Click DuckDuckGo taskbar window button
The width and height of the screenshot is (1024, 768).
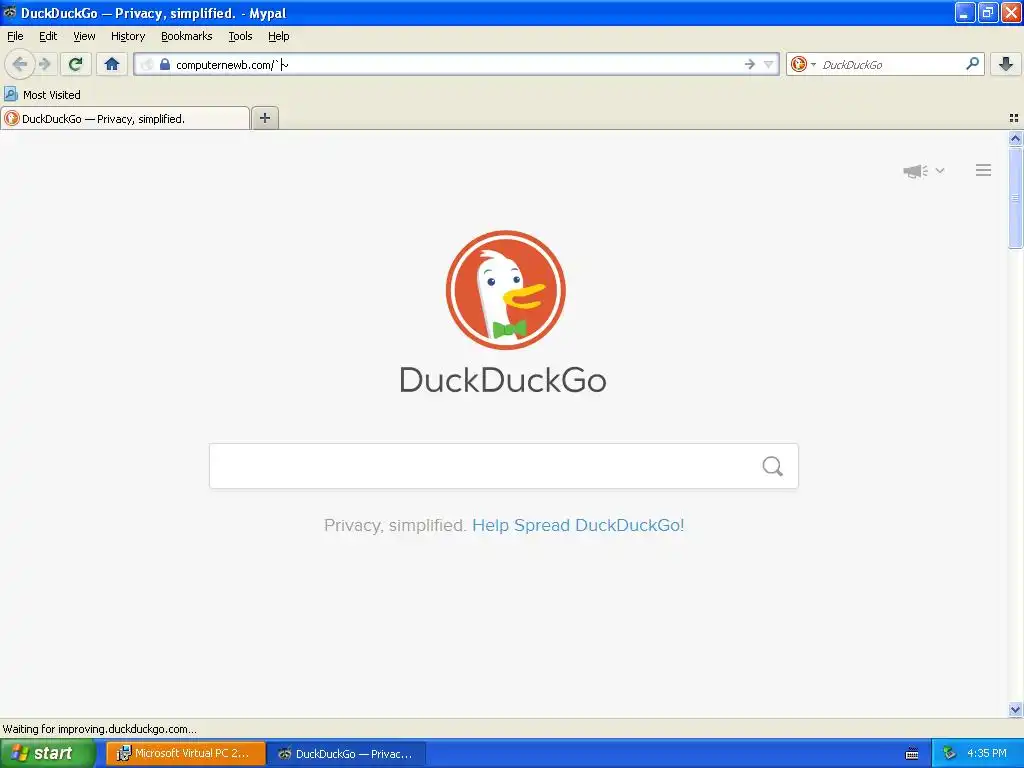tap(347, 754)
